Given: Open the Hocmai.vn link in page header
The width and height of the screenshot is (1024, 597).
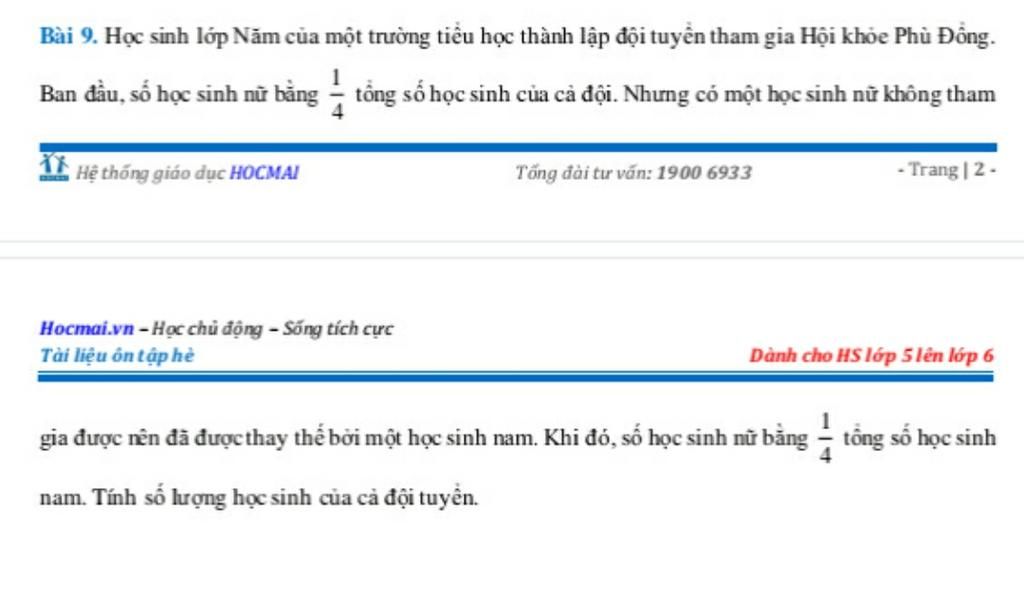Looking at the screenshot, I should pos(86,328).
